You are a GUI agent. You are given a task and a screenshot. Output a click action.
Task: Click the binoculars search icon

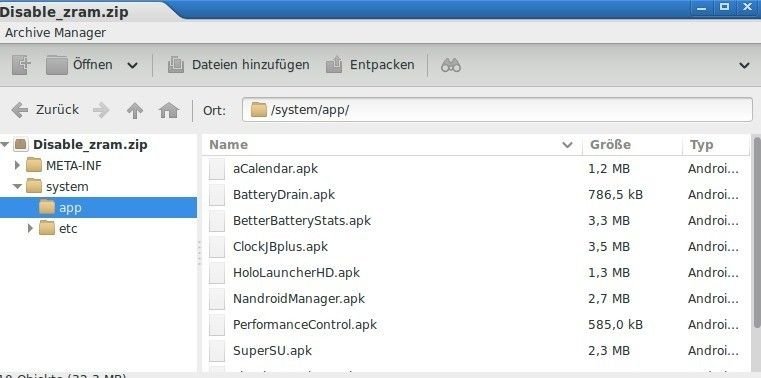click(450, 66)
